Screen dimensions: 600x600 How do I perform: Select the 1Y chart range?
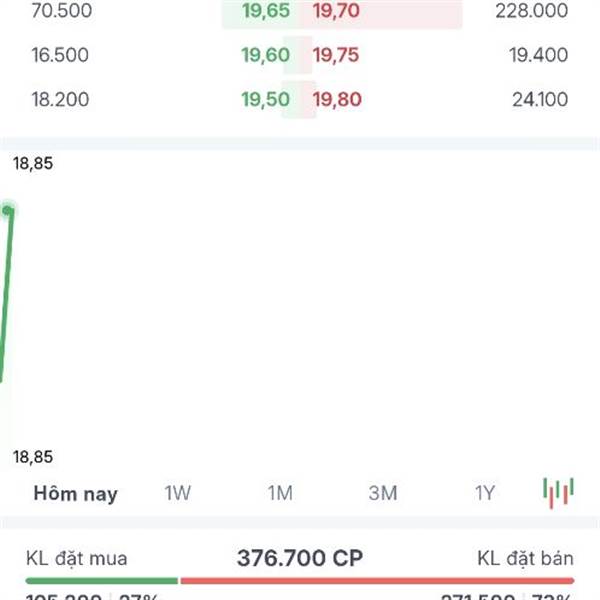pyautogui.click(x=485, y=493)
